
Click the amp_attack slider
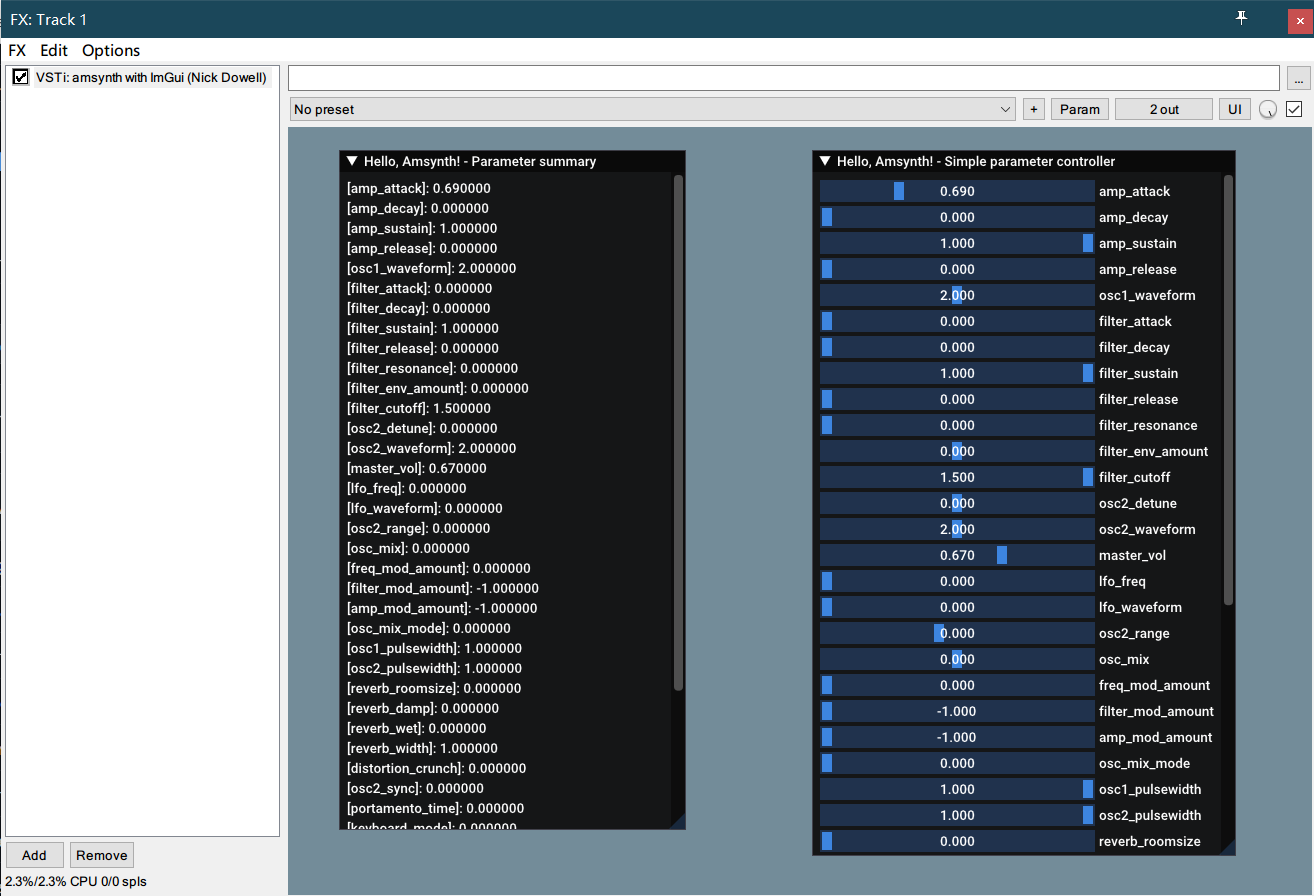click(x=957, y=191)
